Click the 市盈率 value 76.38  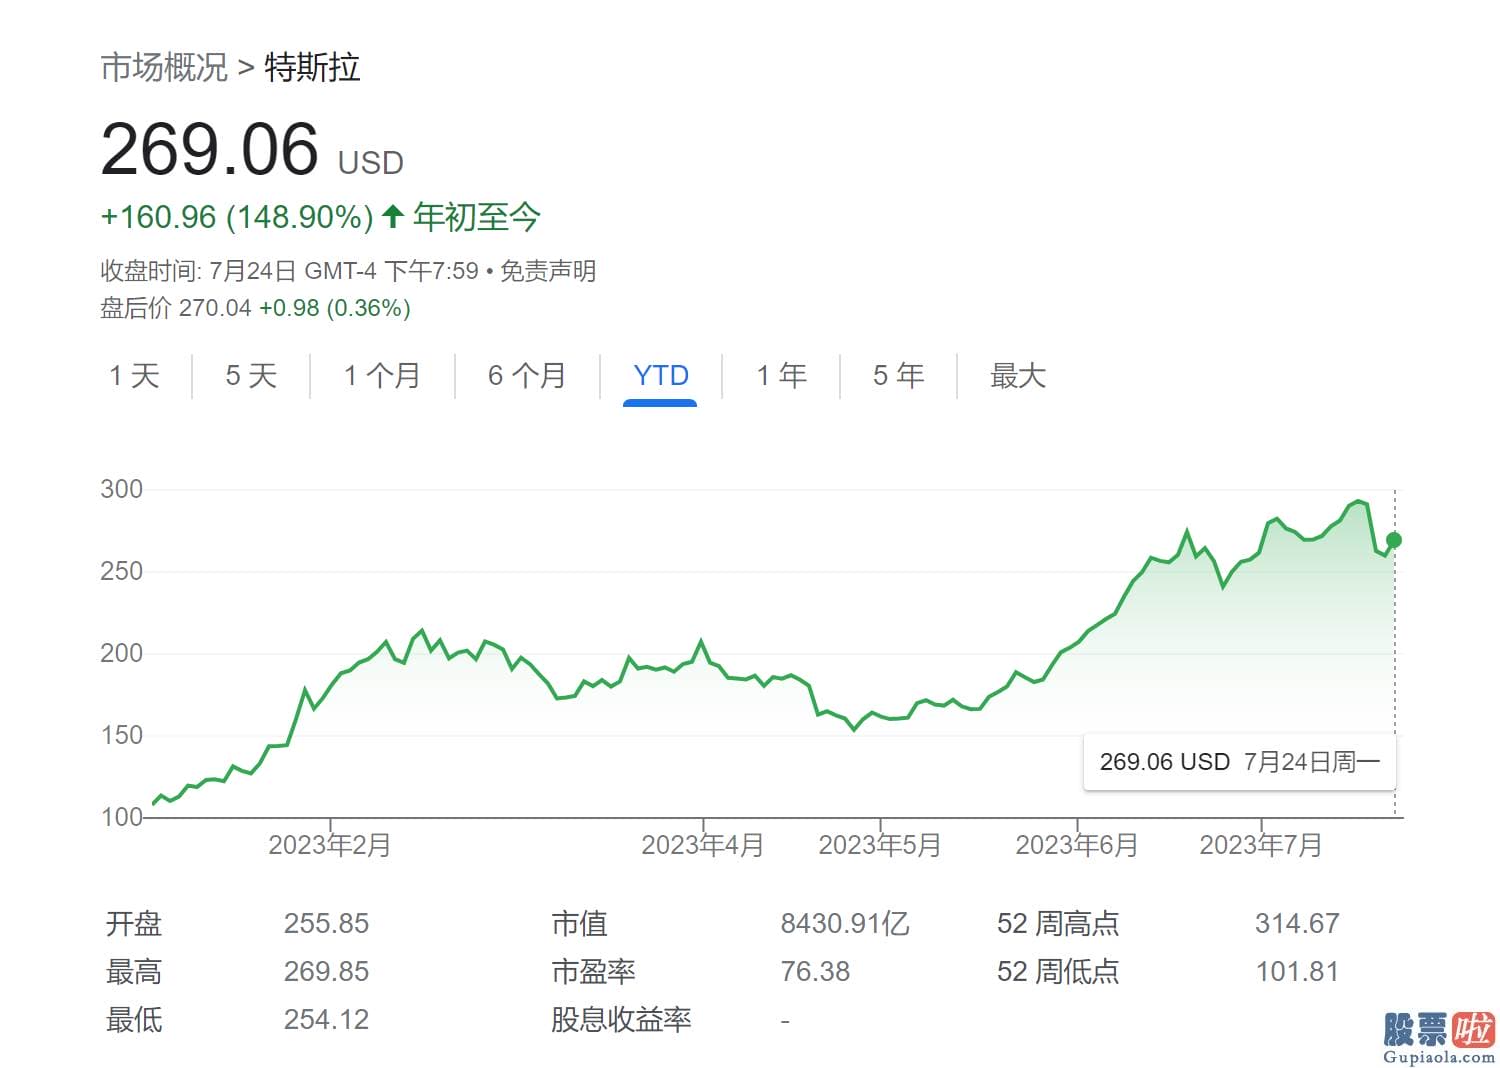[815, 971]
